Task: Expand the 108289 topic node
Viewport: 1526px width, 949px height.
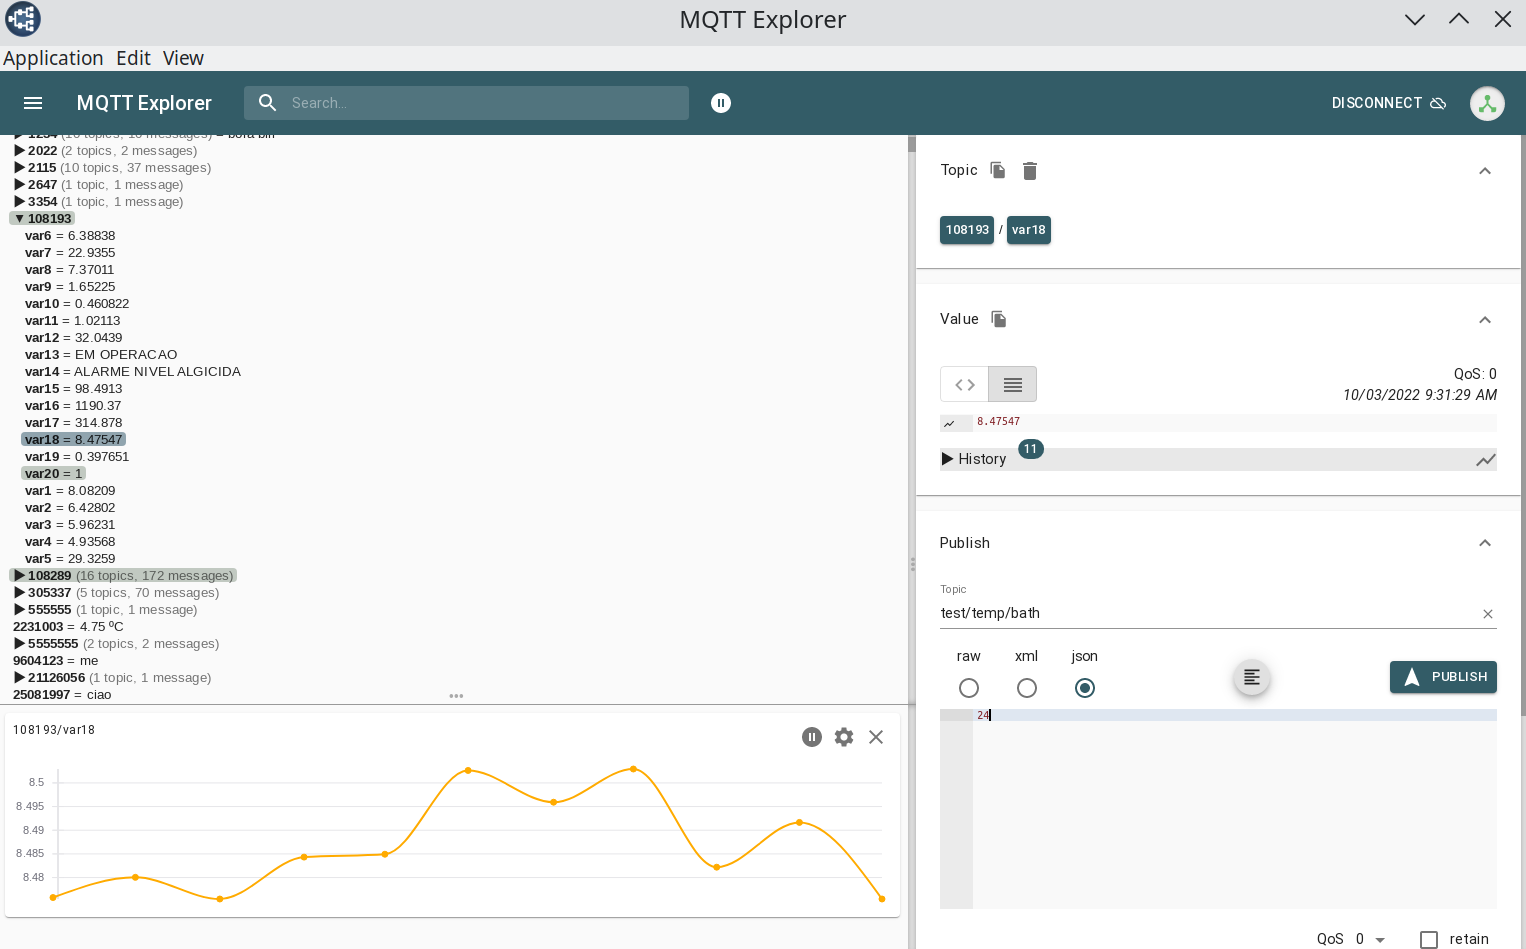Action: tap(19, 576)
